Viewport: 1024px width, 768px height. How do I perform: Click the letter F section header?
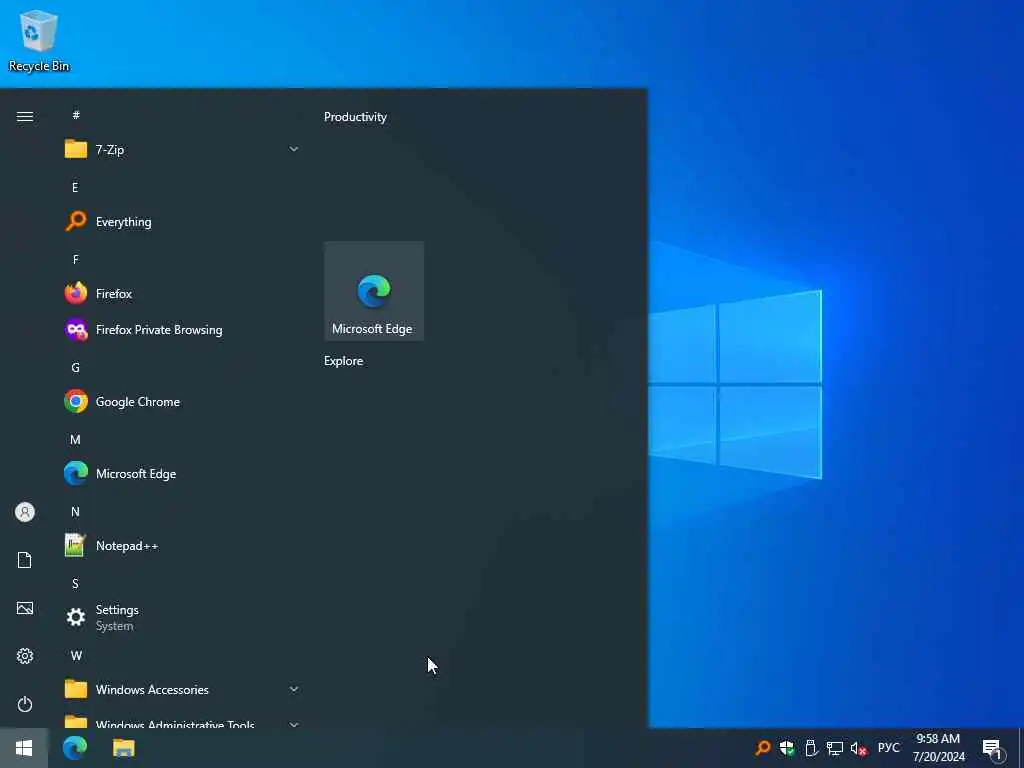75,259
